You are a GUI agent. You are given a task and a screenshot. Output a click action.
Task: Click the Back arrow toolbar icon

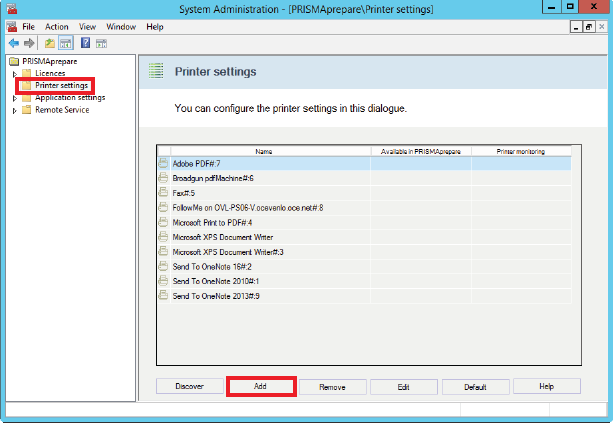coord(14,43)
